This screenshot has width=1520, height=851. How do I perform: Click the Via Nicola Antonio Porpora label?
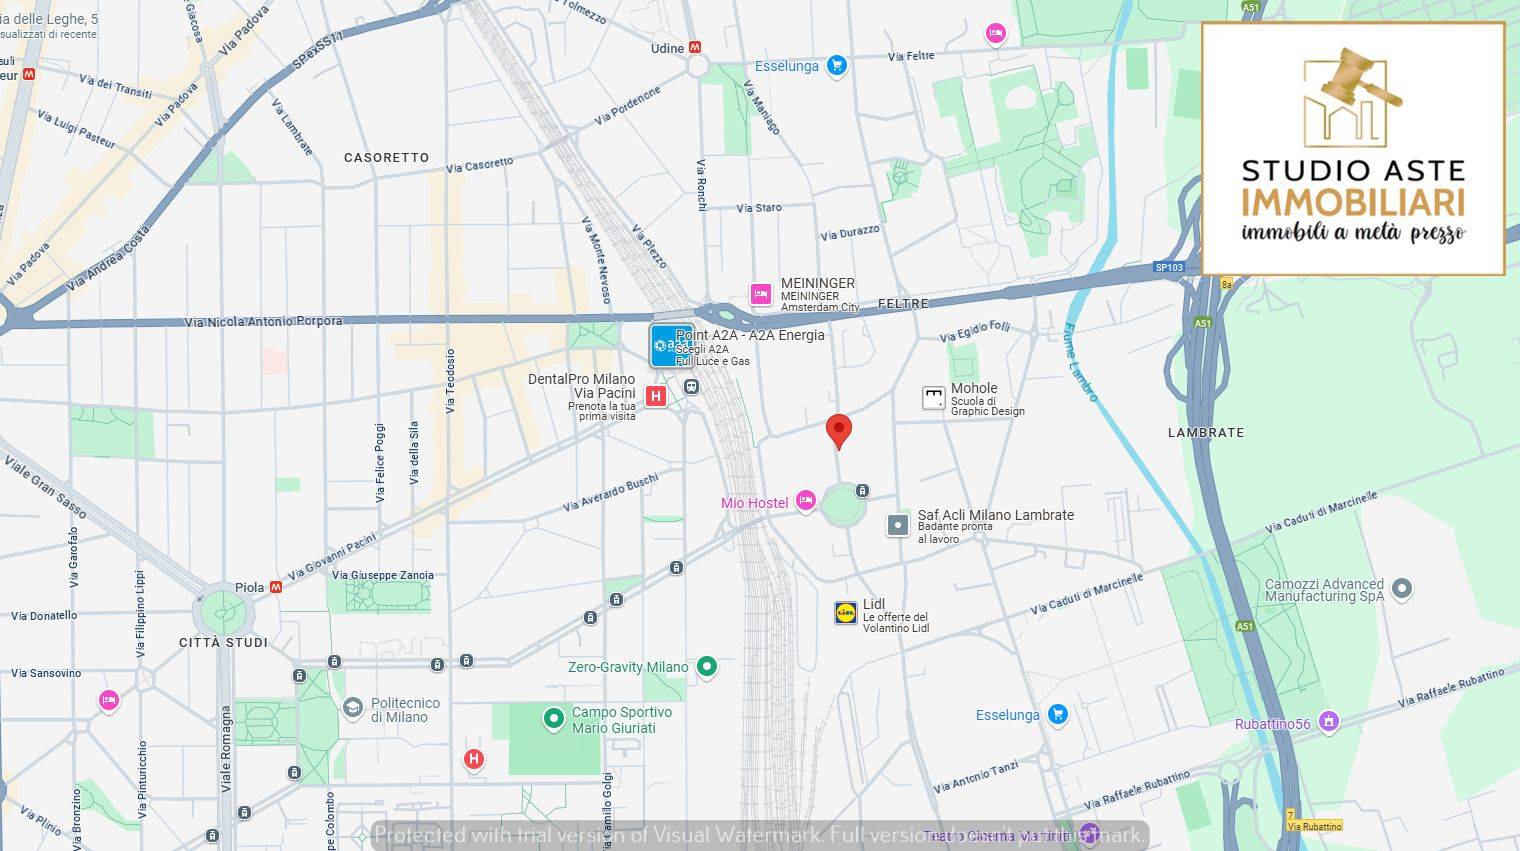264,322
